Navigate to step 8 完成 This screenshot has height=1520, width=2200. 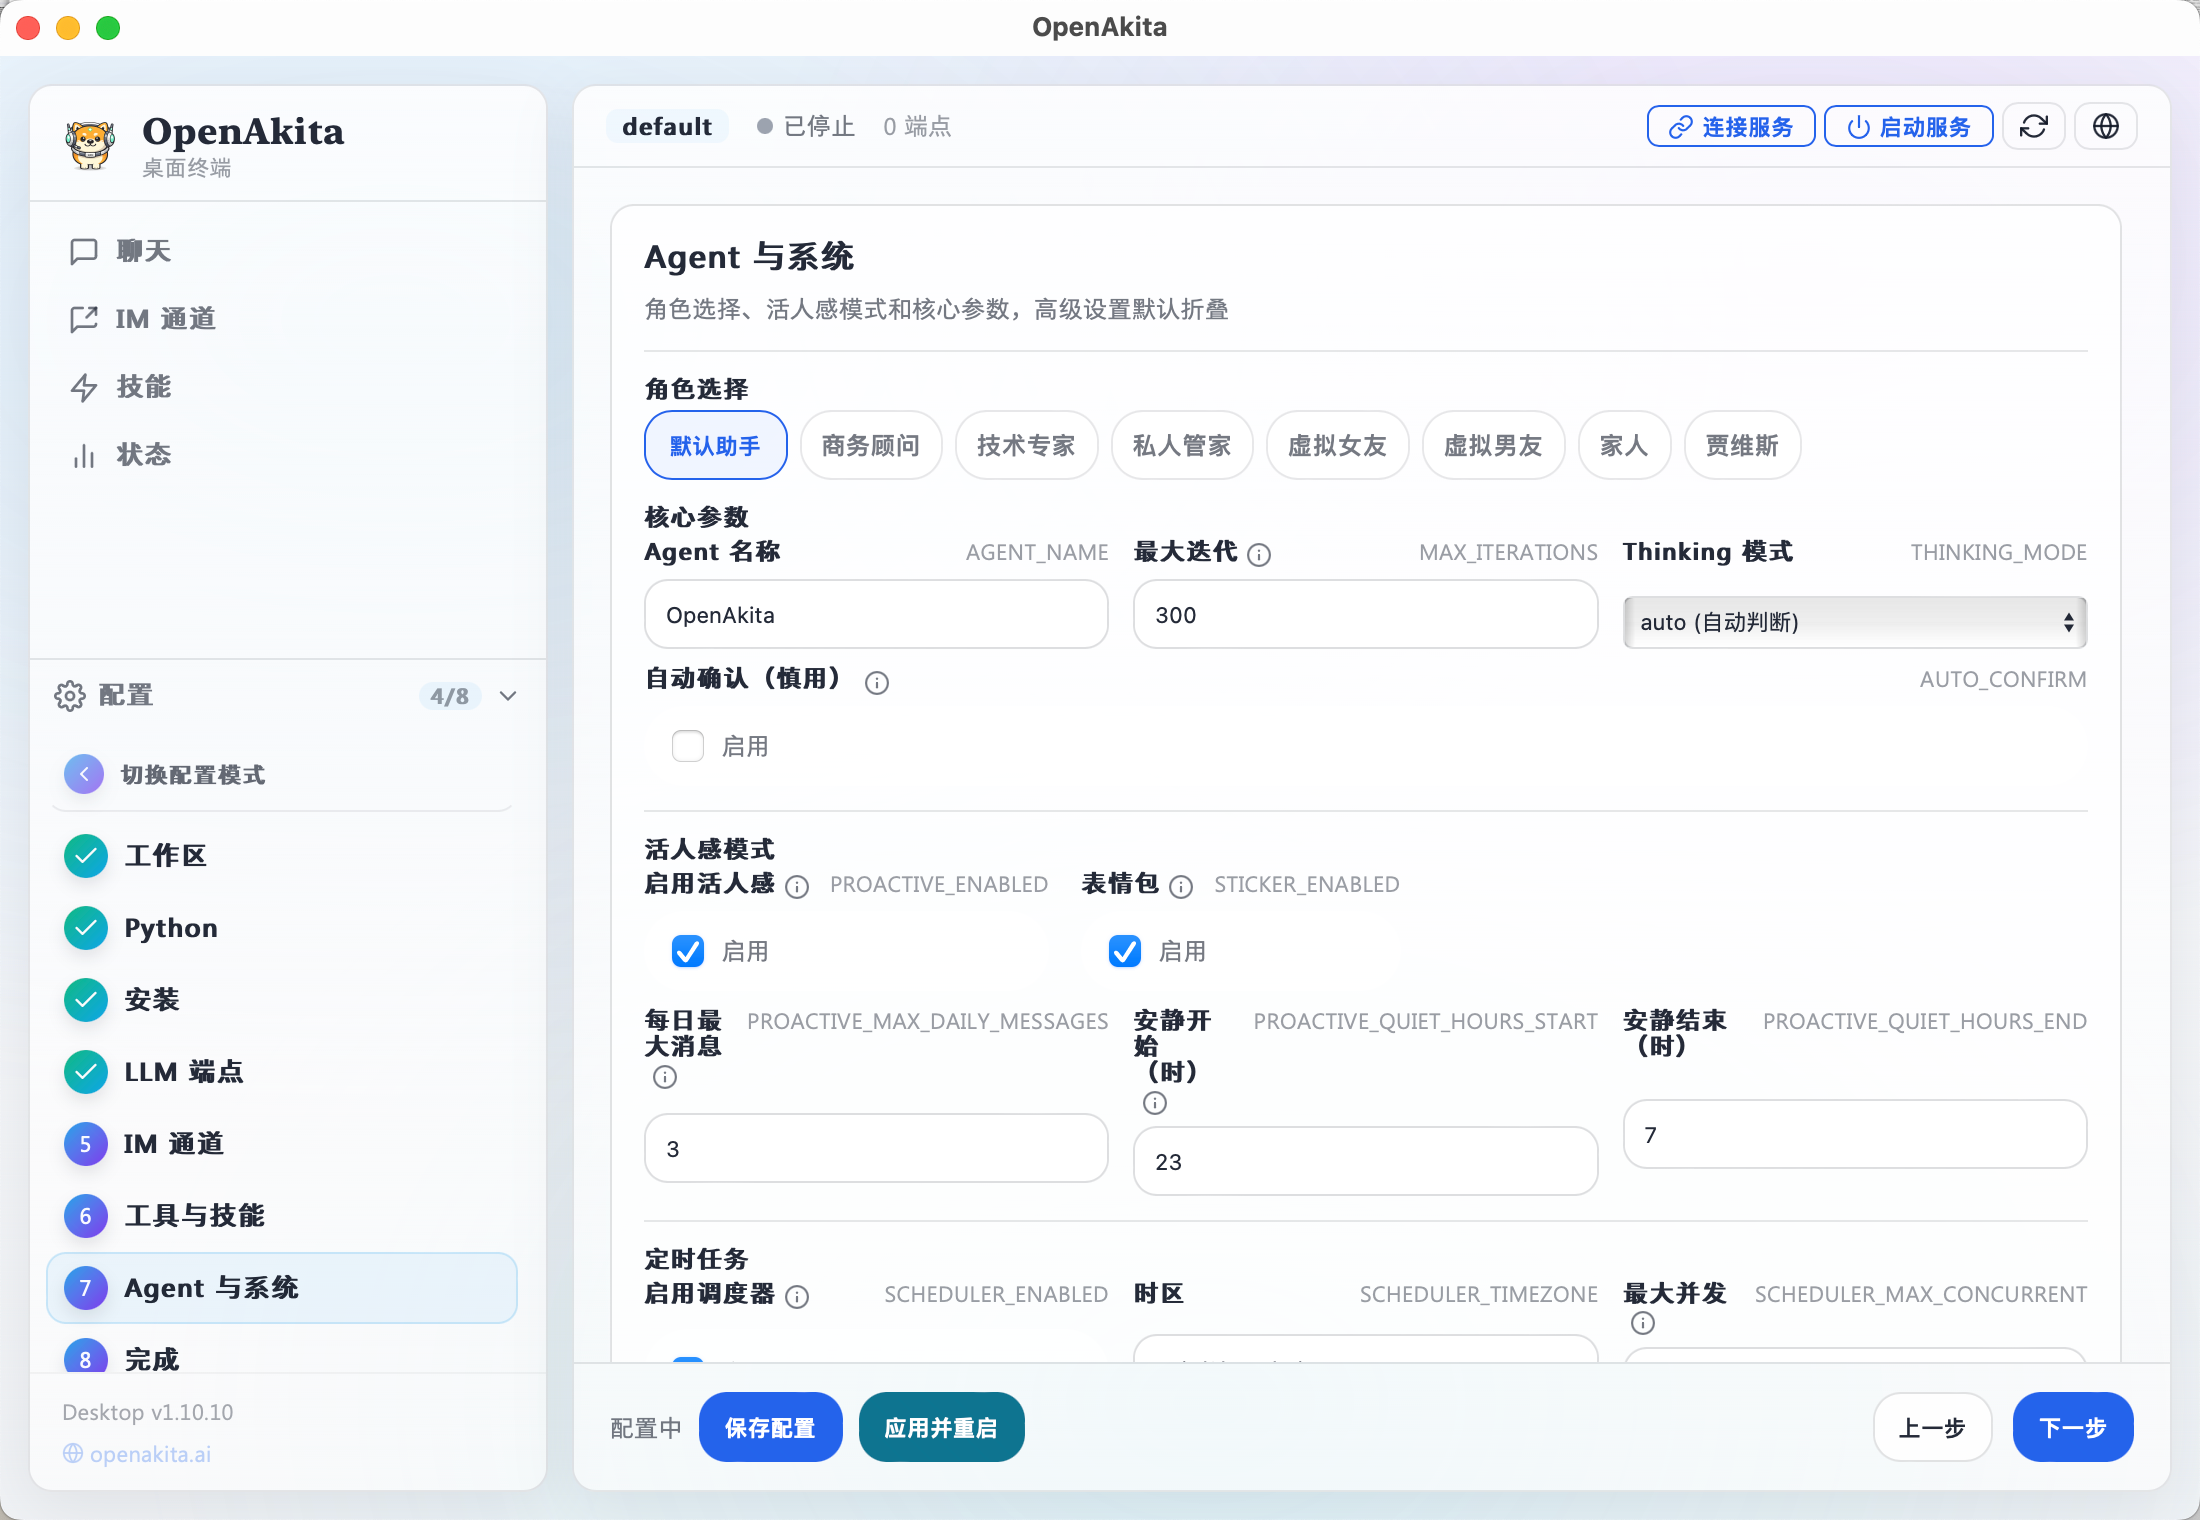150,1358
